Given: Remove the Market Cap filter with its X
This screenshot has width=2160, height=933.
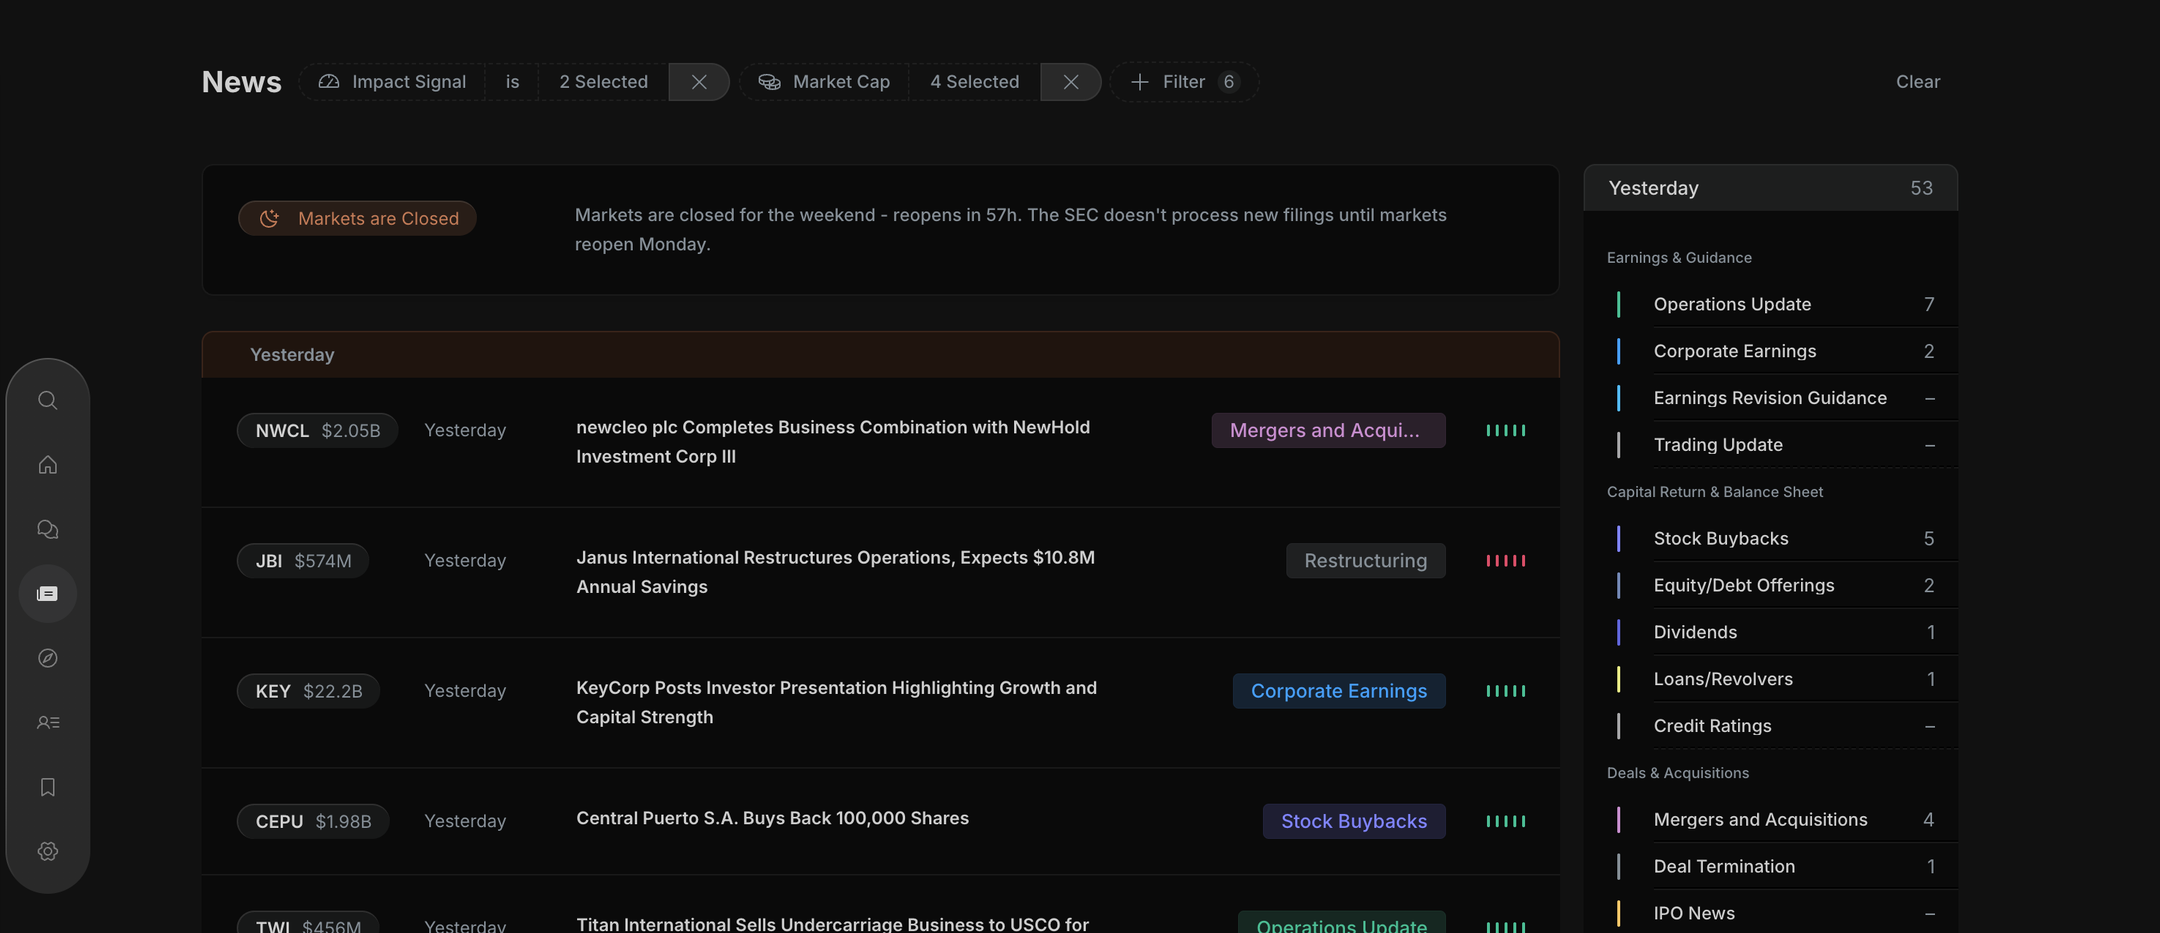Looking at the screenshot, I should (1071, 82).
